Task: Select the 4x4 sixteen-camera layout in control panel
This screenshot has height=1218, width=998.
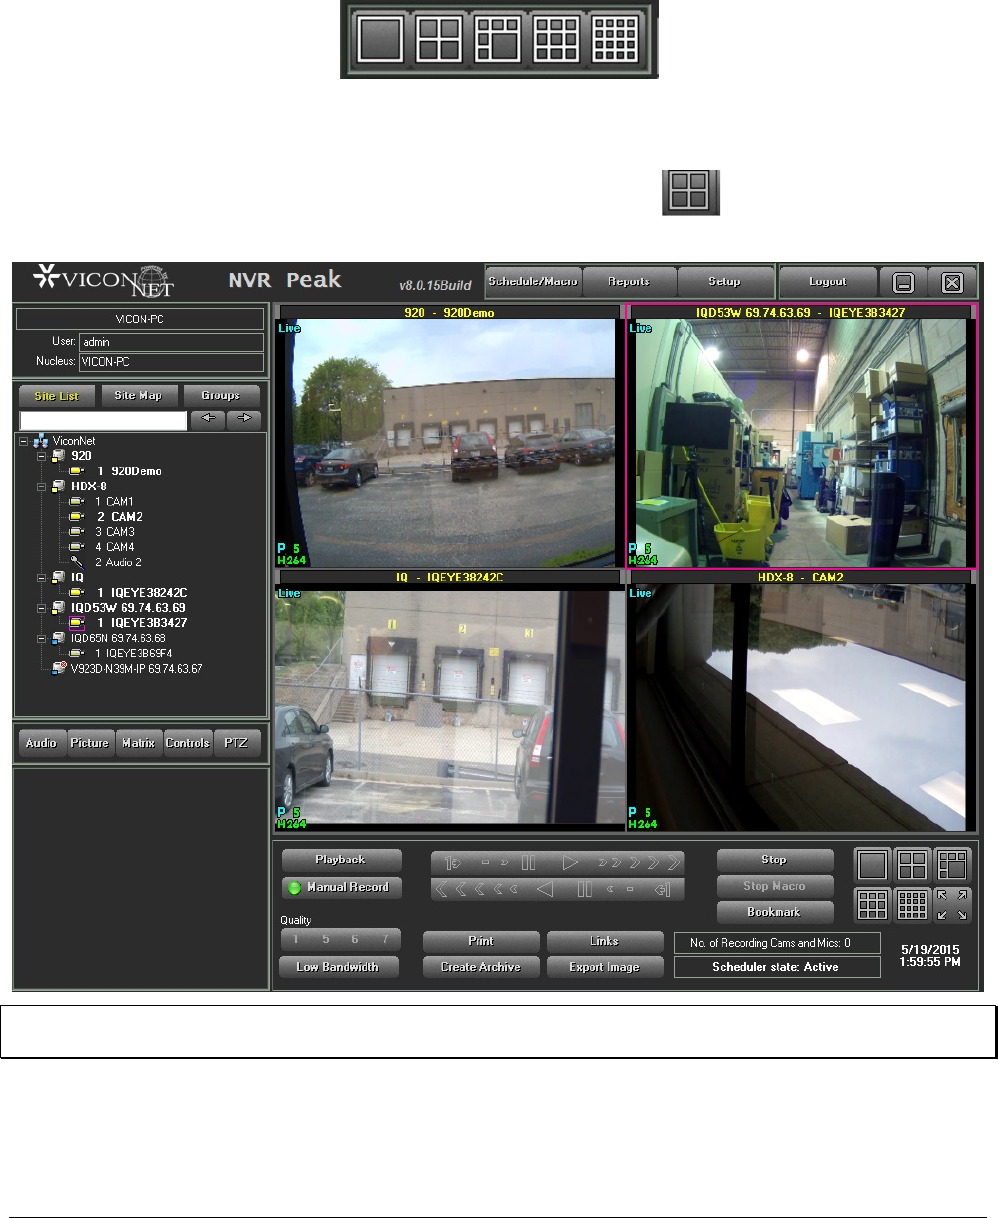Action: 912,905
